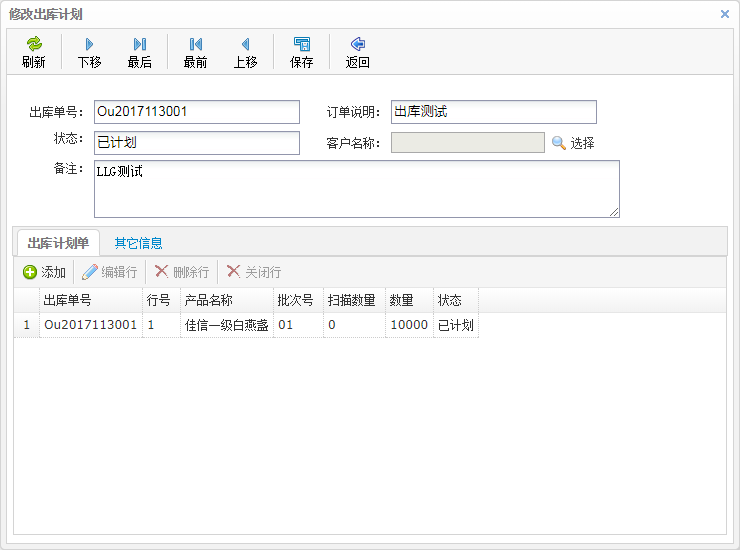This screenshot has height=550, width=740.
Task: Click the 状态 status field
Action: pos(197,143)
